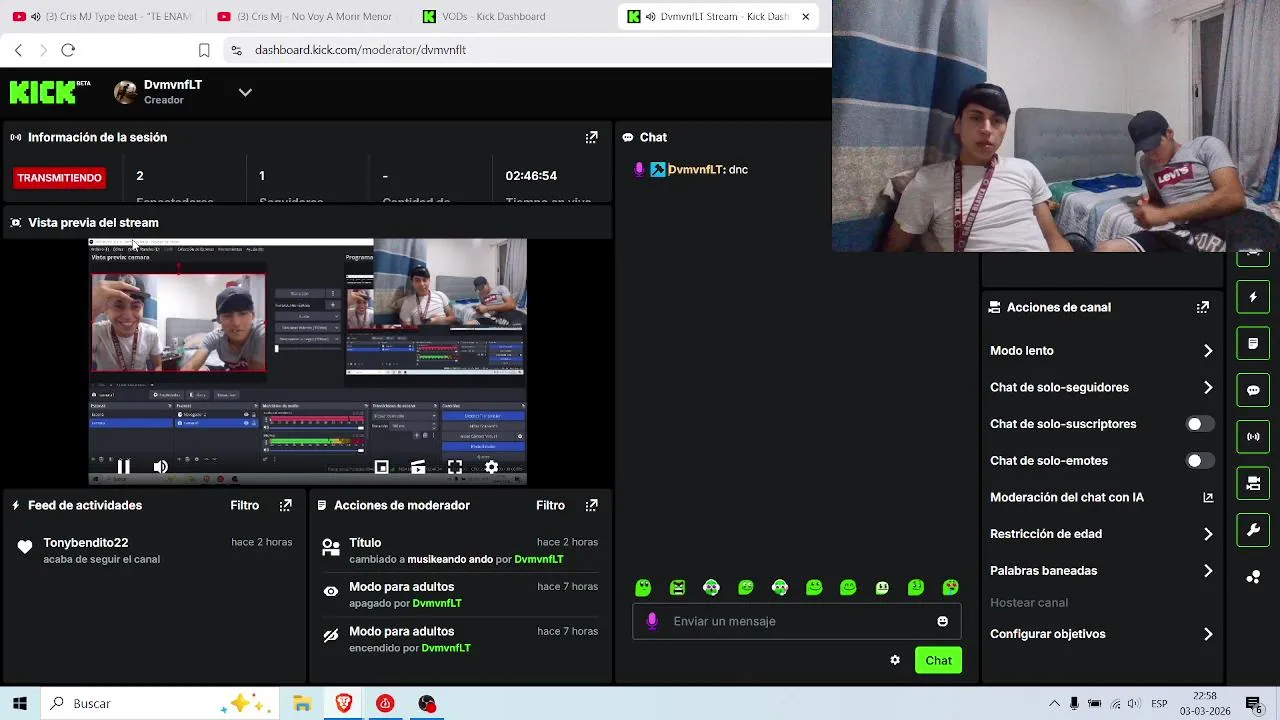Click the TRANSMITIENDO status badge
1280x720 pixels.
tap(59, 178)
